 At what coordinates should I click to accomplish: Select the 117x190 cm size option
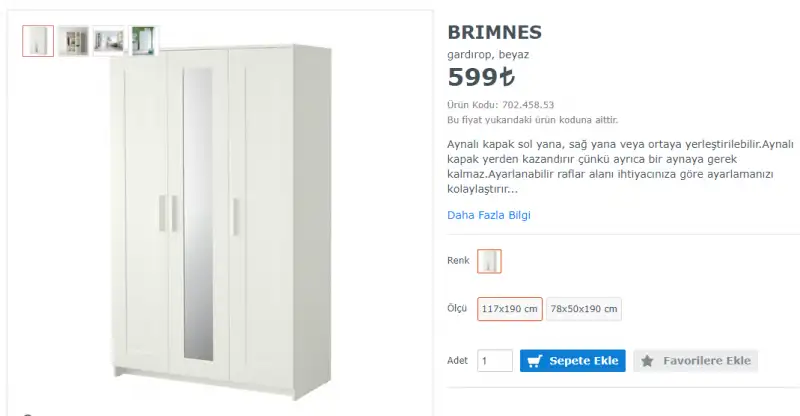click(x=510, y=309)
